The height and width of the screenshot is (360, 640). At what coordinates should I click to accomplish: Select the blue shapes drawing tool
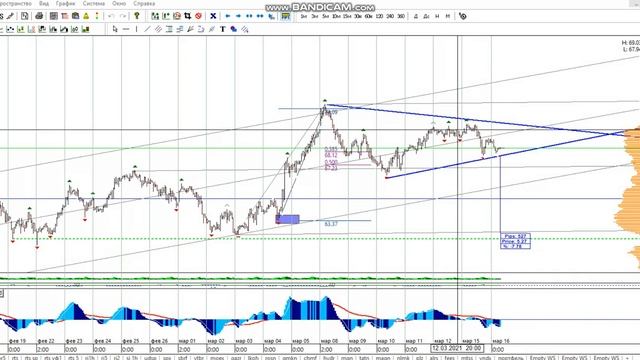coord(233,29)
